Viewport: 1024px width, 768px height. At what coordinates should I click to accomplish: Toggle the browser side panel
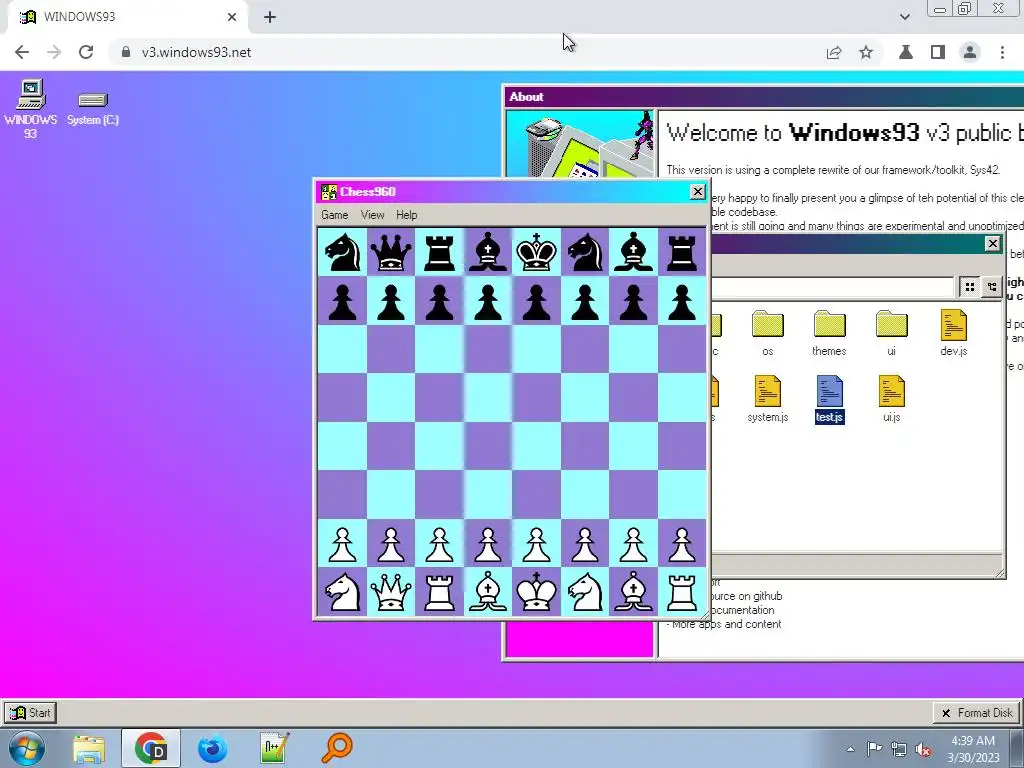(938, 52)
